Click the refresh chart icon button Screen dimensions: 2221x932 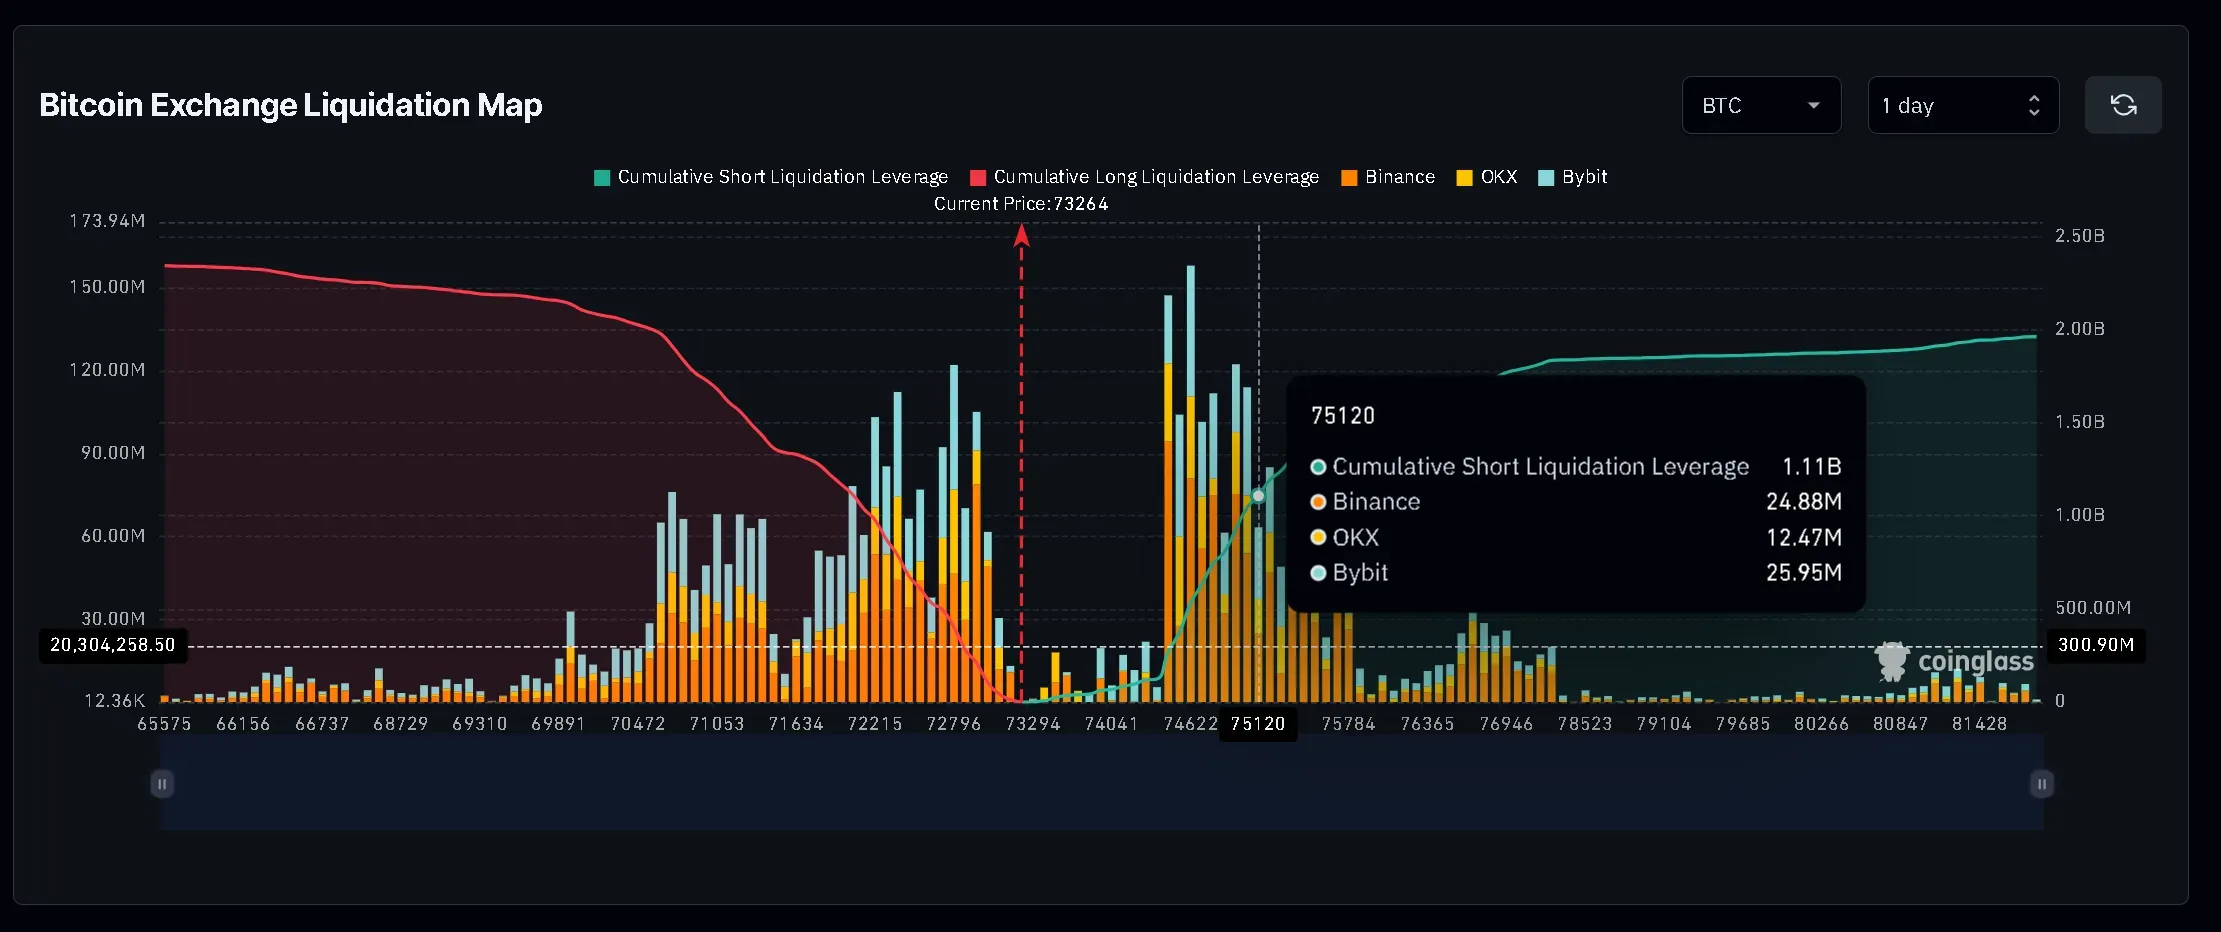point(2122,105)
